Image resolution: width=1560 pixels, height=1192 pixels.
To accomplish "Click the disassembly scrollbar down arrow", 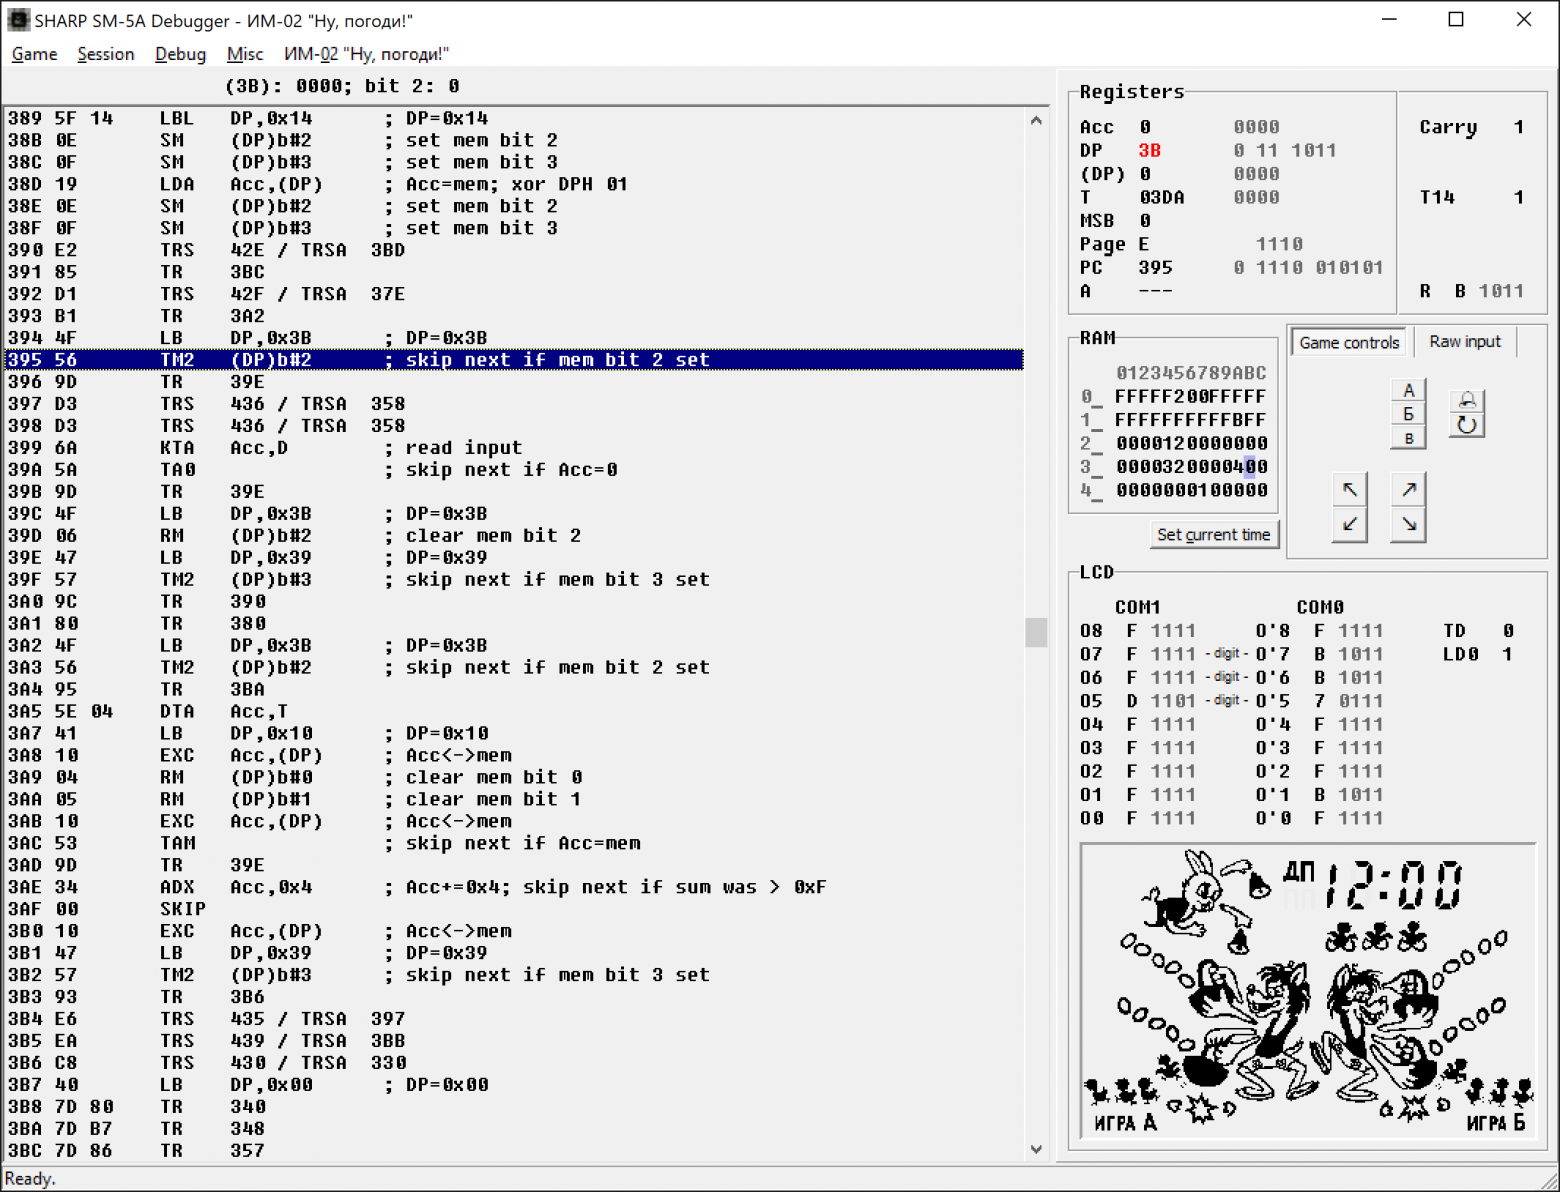I will tap(1036, 1149).
